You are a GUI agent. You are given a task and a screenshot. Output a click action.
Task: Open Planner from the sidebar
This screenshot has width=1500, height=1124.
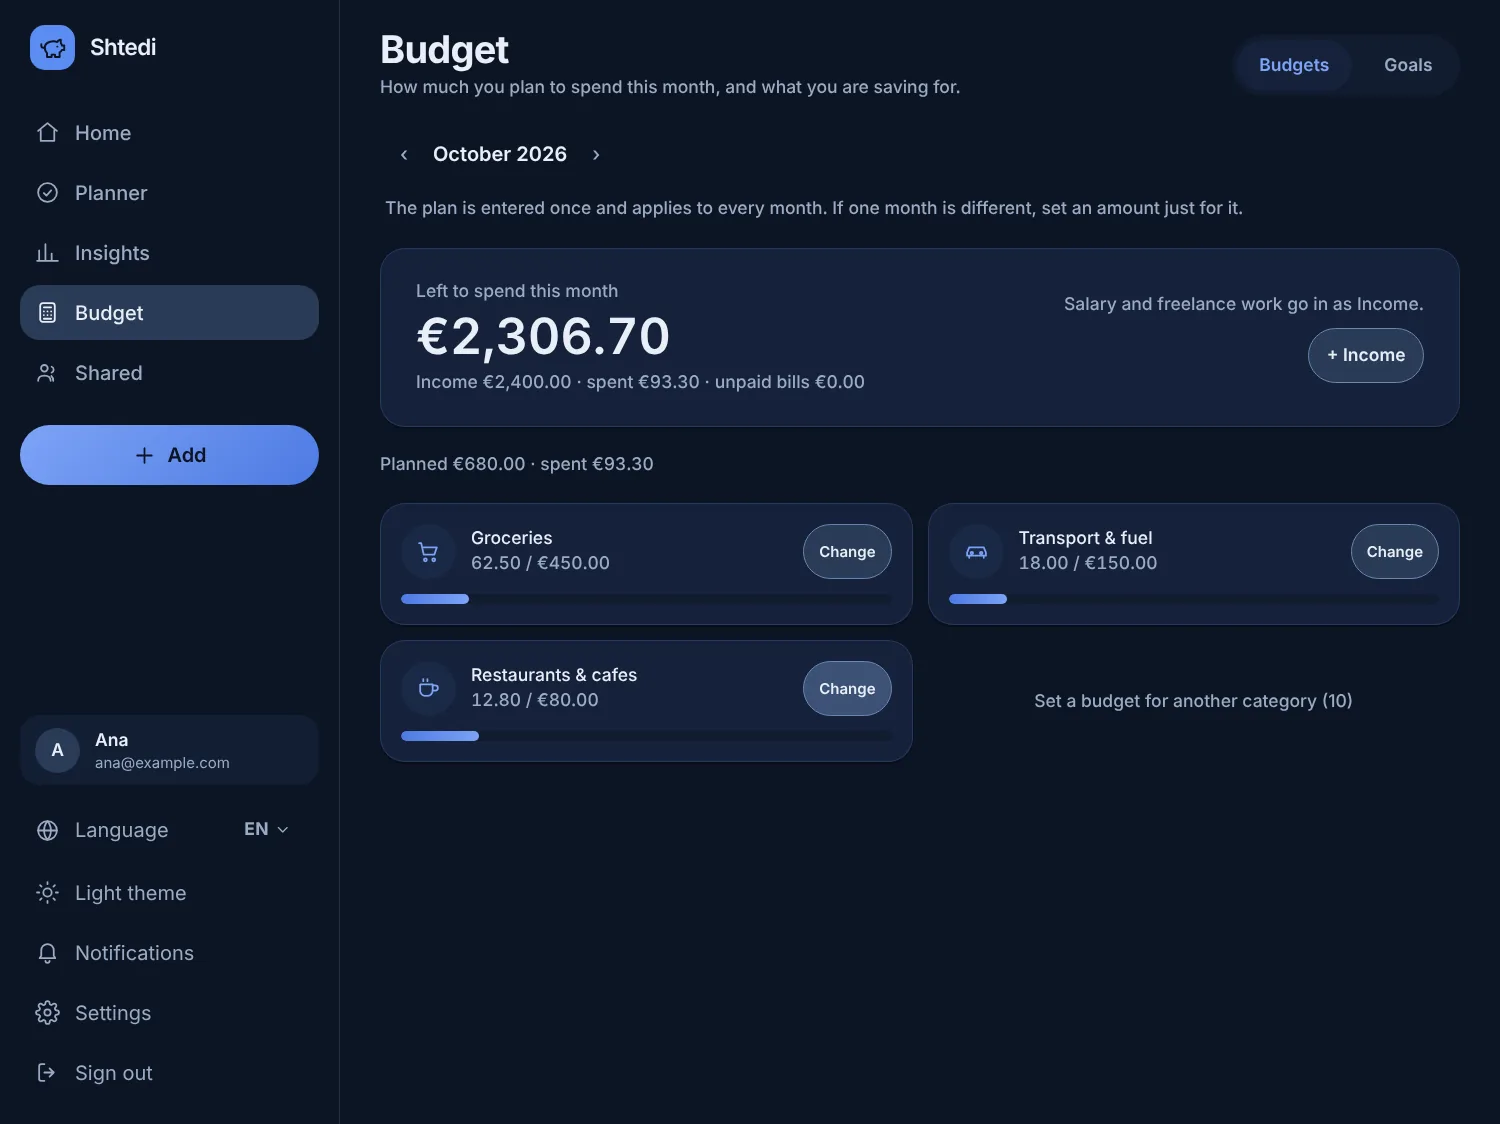click(169, 193)
